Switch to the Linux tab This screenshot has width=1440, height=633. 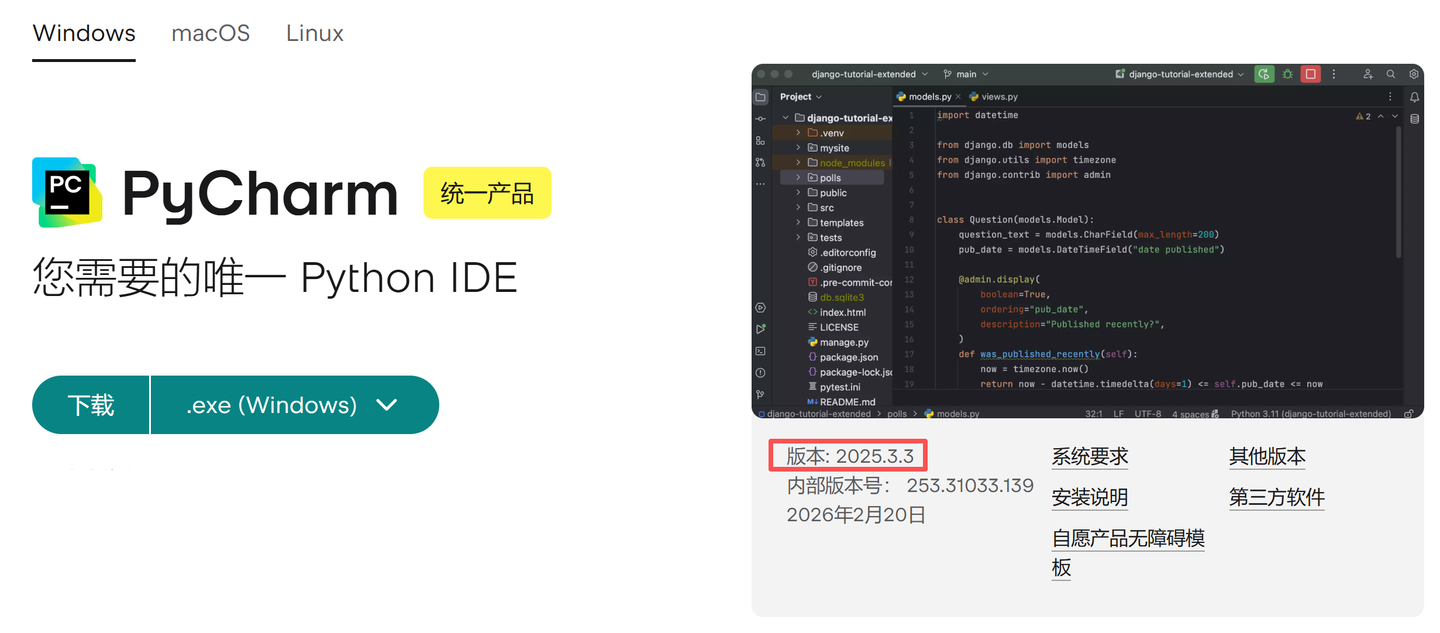[315, 33]
